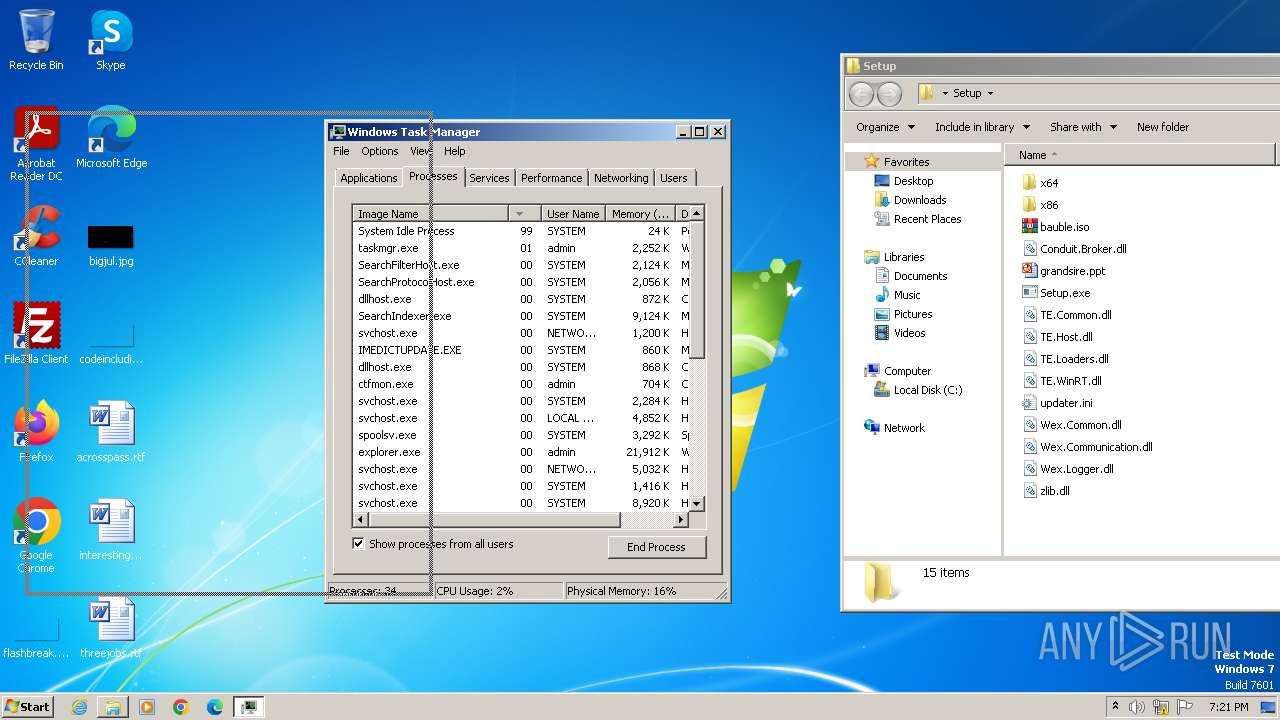
Task: Click the process list vertical scrollbar thumb
Action: [x=697, y=289]
